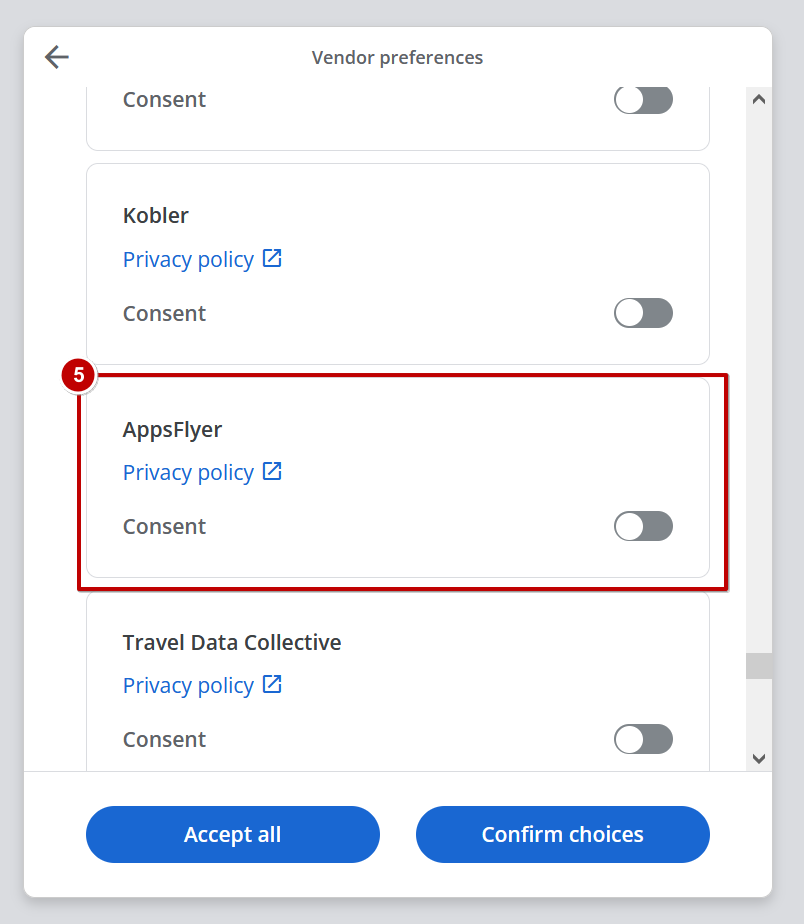
Task: Enable the Consent toggle for AppsFlyer
Action: pyautogui.click(x=643, y=526)
